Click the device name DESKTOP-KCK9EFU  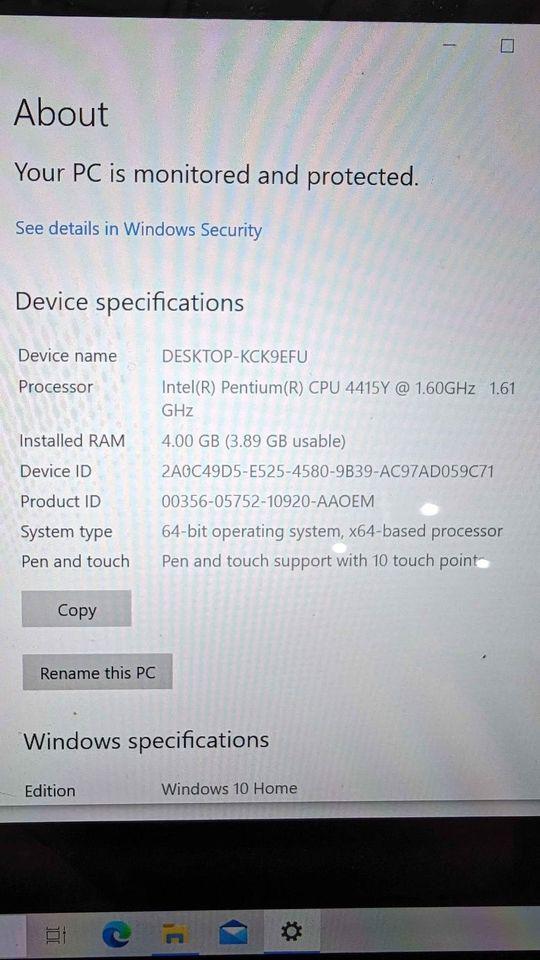click(234, 356)
